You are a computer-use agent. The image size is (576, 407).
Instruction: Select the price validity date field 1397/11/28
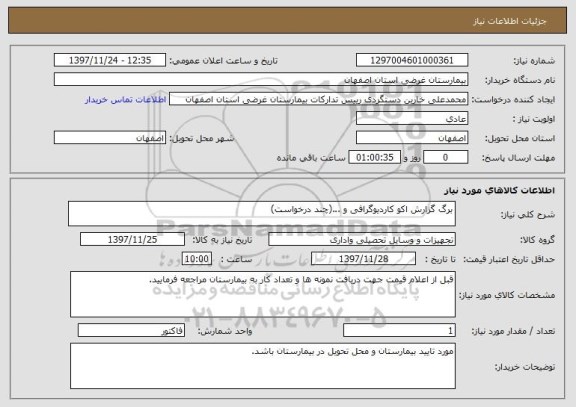[363, 259]
